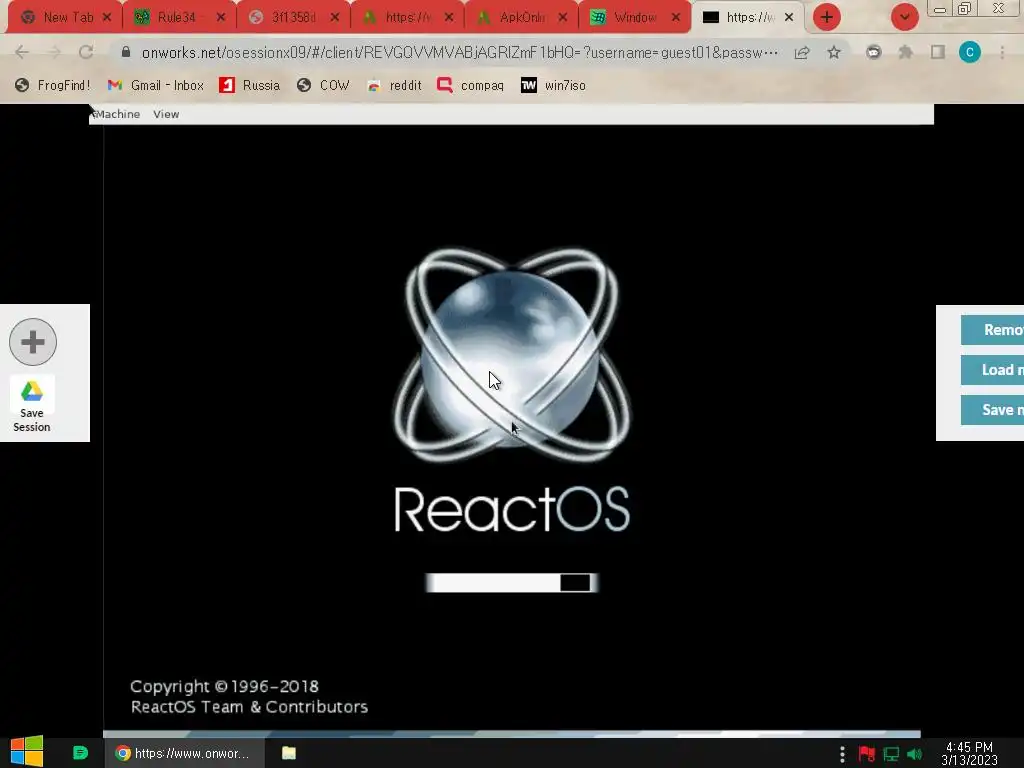Open the reddit bookmark
Image resolution: width=1024 pixels, height=768 pixels.
pyautogui.click(x=394, y=85)
